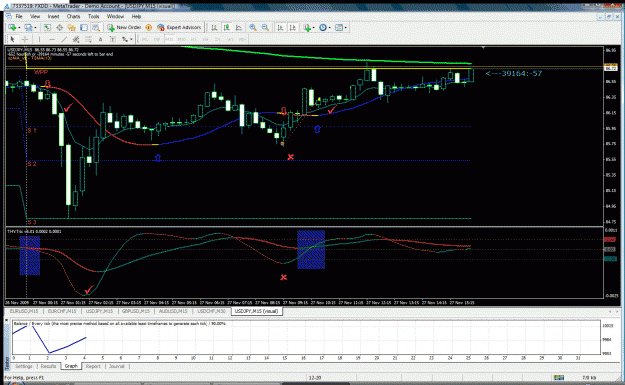Open the Periods clock icon

(323, 27)
